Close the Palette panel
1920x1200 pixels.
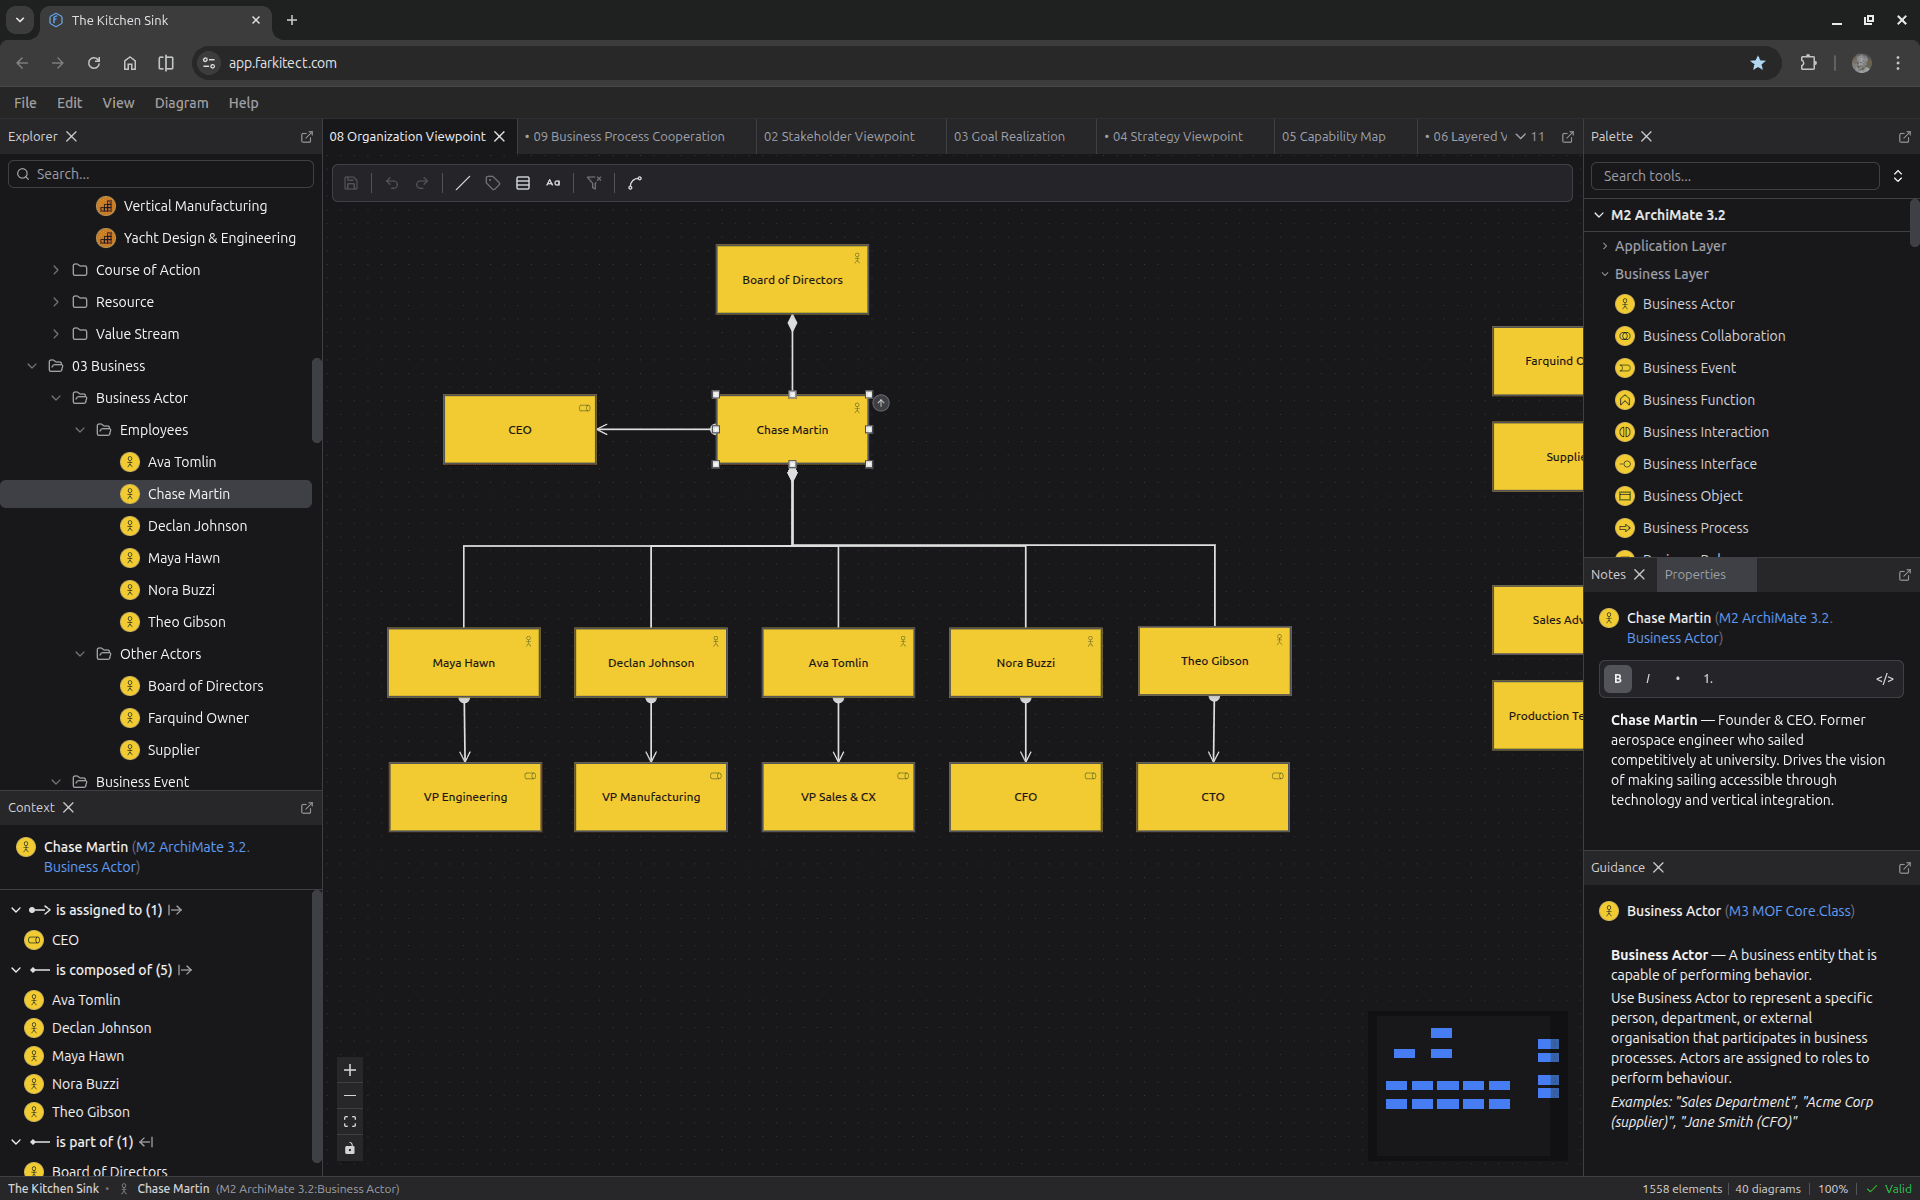[1646, 137]
